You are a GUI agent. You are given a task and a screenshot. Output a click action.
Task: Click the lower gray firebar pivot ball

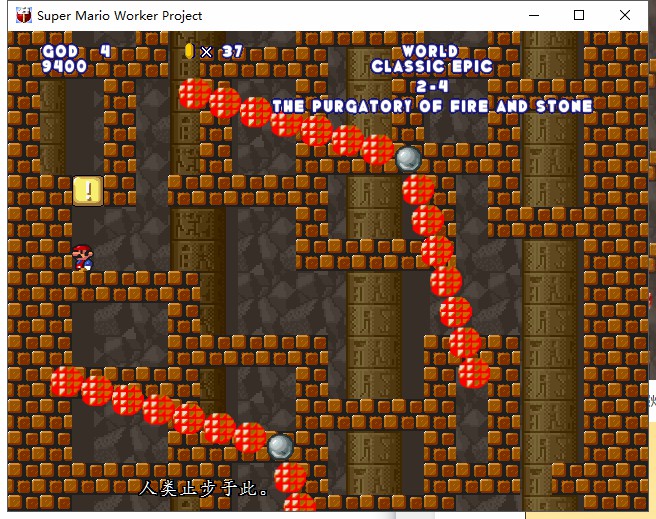pyautogui.click(x=280, y=447)
